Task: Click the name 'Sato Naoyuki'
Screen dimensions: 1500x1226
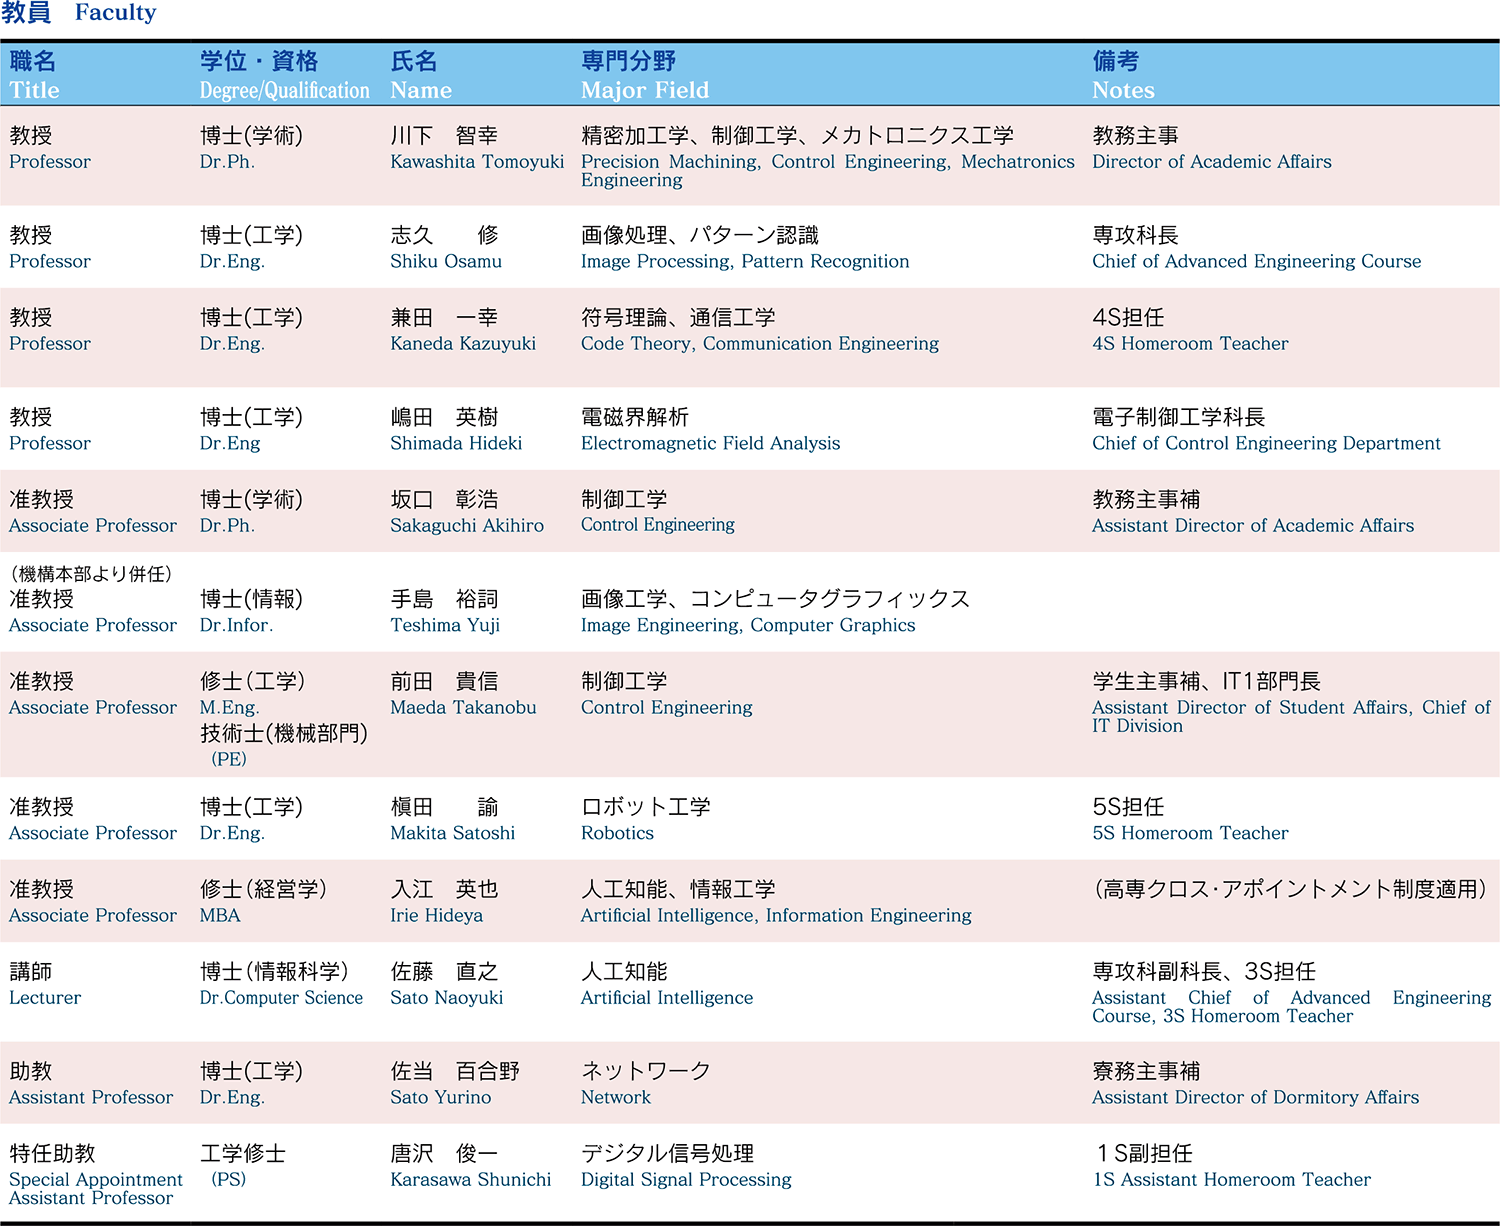Action: click(x=447, y=998)
